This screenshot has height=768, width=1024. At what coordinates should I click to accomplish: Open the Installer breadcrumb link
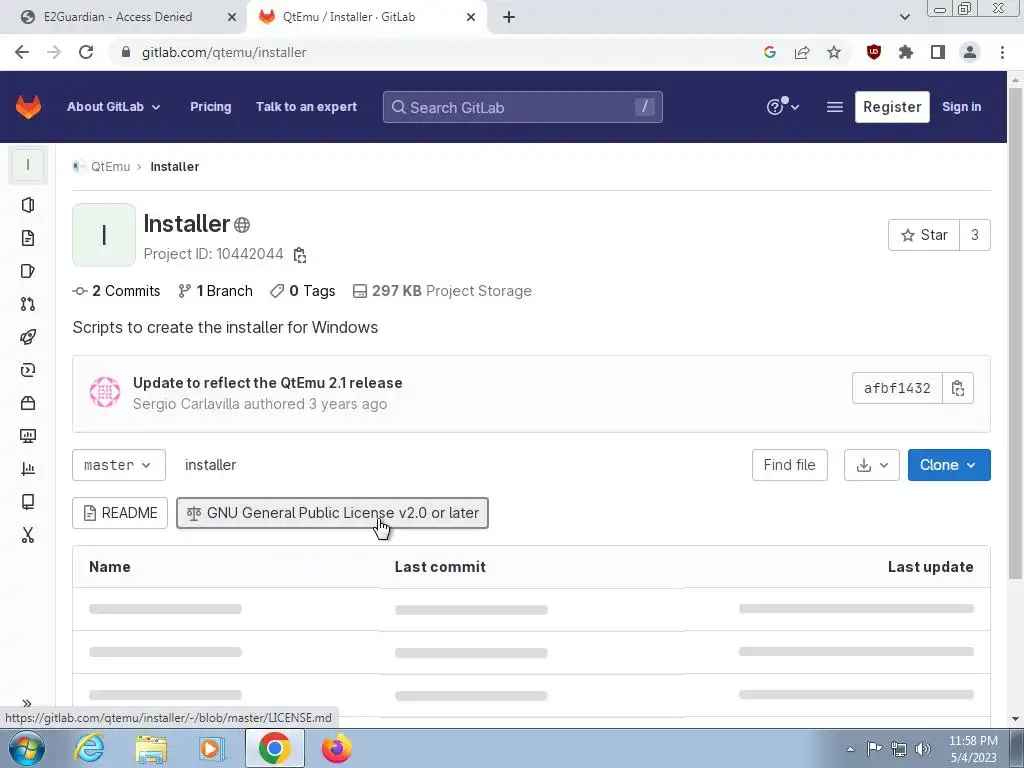click(x=174, y=167)
